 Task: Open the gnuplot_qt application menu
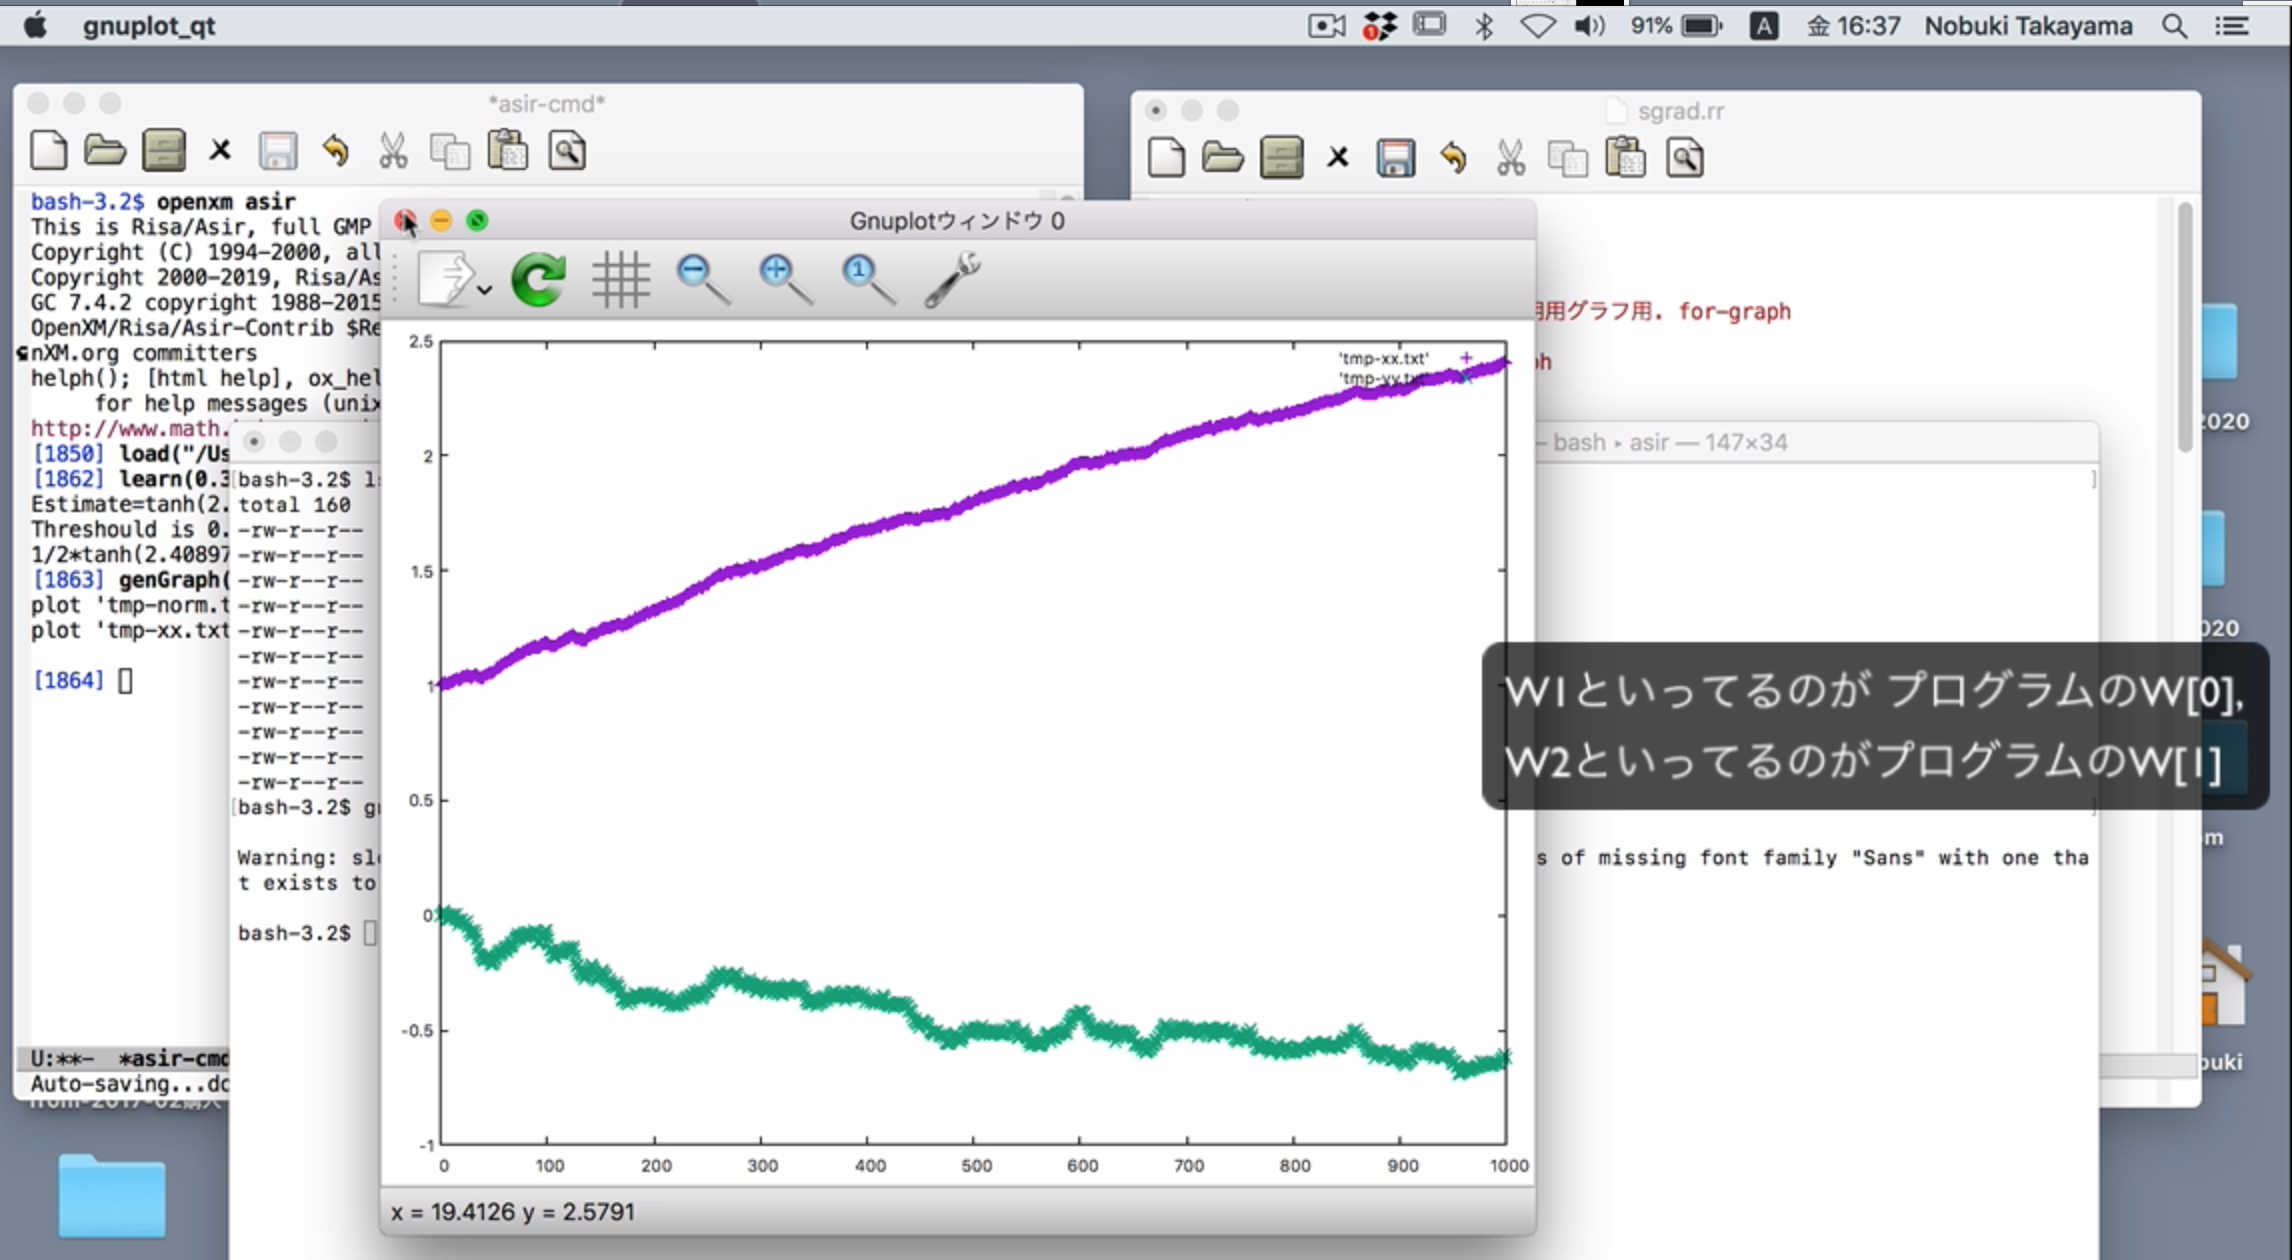(149, 26)
